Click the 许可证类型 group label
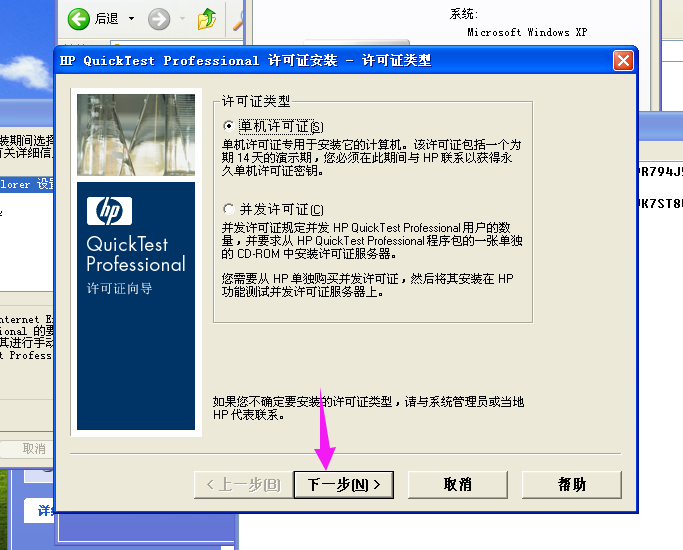683x550 pixels. [256, 101]
